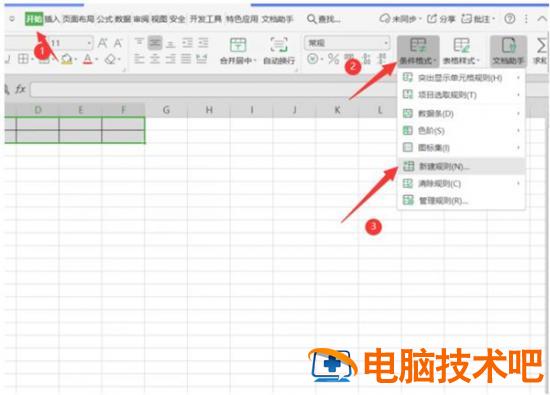Open the 开发工具 tab
The image size is (550, 395).
(206, 19)
